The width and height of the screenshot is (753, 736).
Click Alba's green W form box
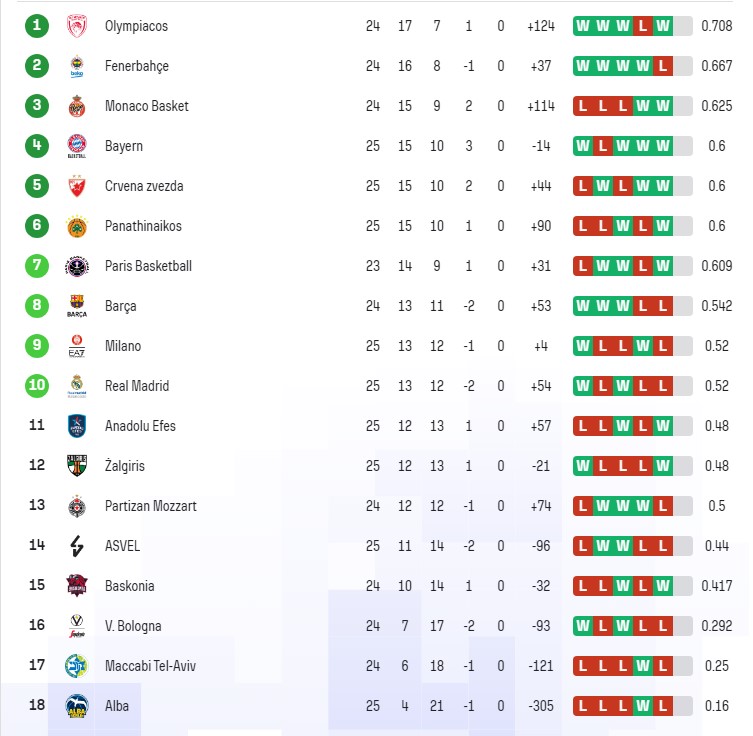coord(643,706)
